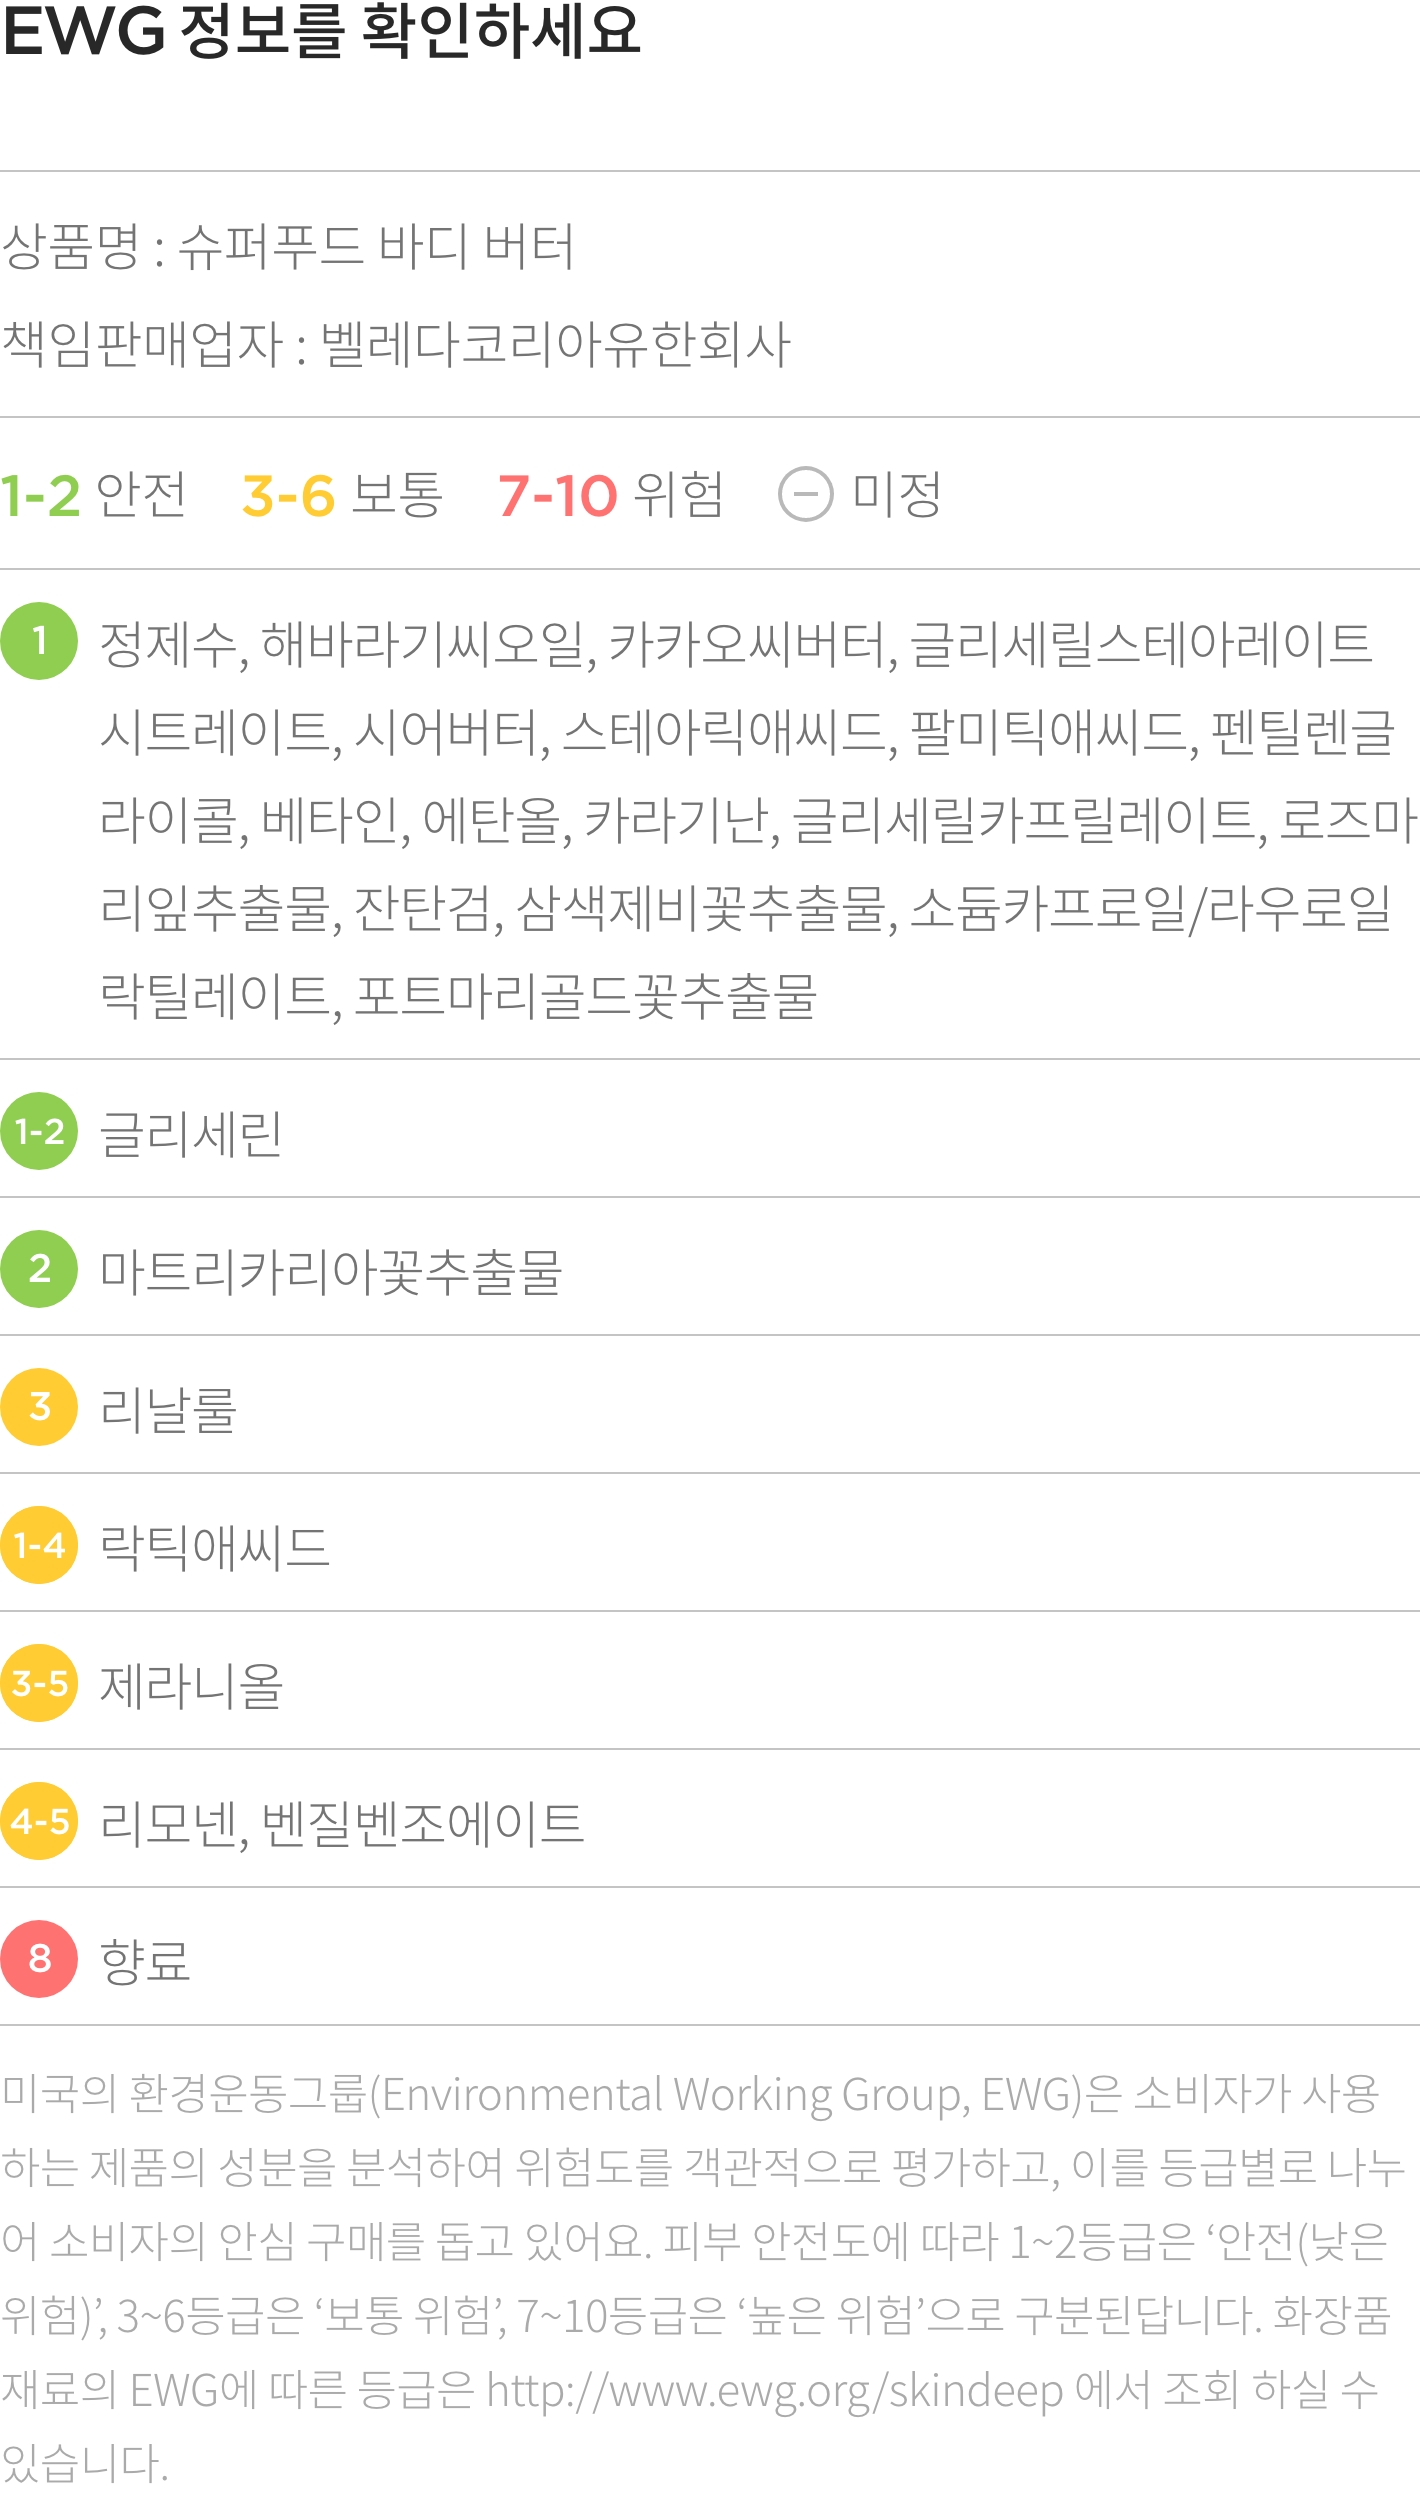Click the yellow grade 3 badge
The image size is (1420, 2496).
click(39, 1407)
